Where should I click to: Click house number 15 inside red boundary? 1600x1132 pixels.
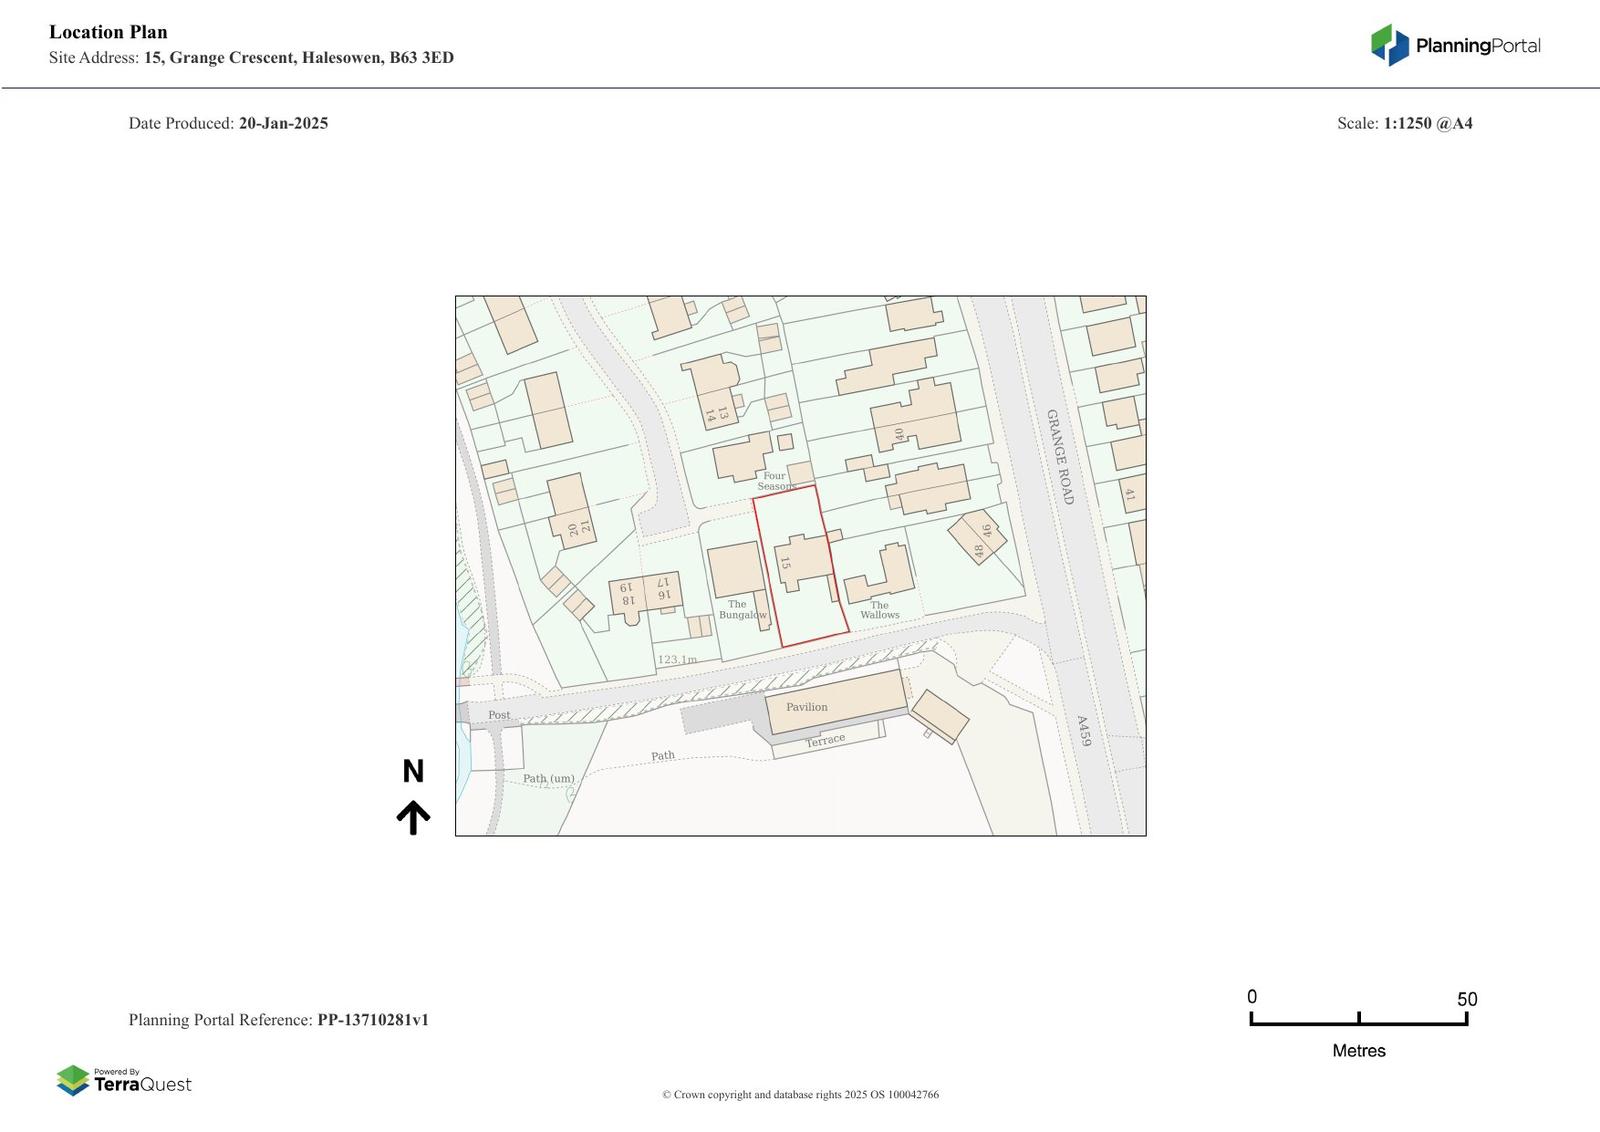point(786,564)
